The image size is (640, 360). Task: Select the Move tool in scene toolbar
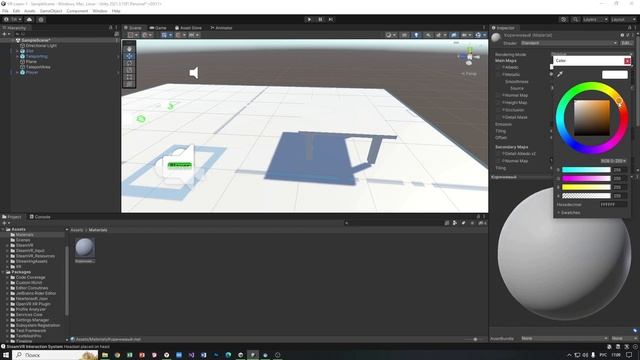[x=129, y=56]
